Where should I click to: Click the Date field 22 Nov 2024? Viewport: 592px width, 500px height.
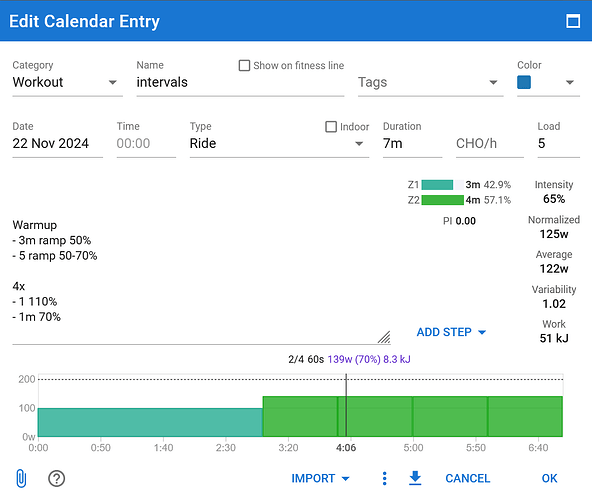(57, 144)
